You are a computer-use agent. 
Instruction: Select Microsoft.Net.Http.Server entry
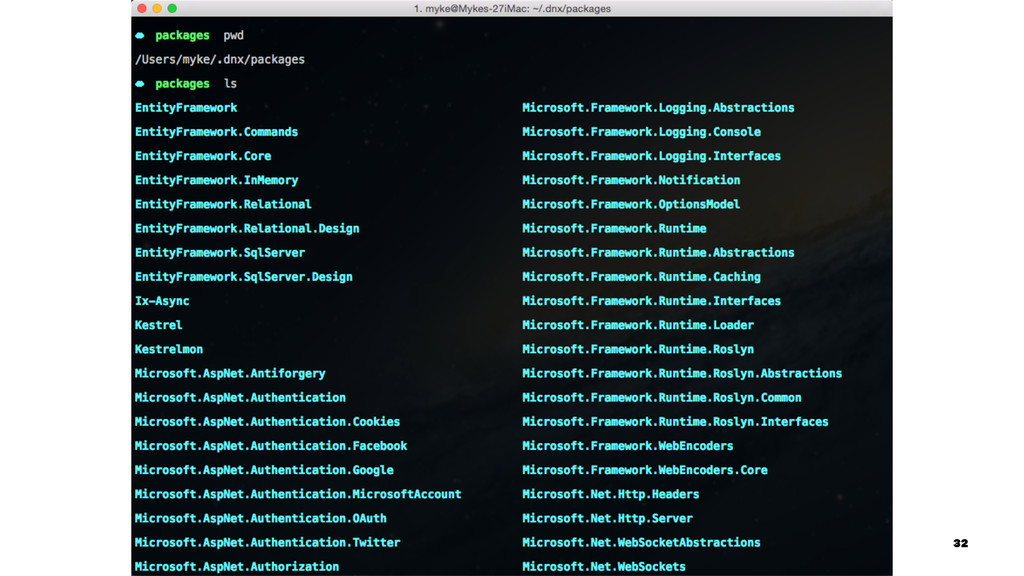[x=607, y=519]
